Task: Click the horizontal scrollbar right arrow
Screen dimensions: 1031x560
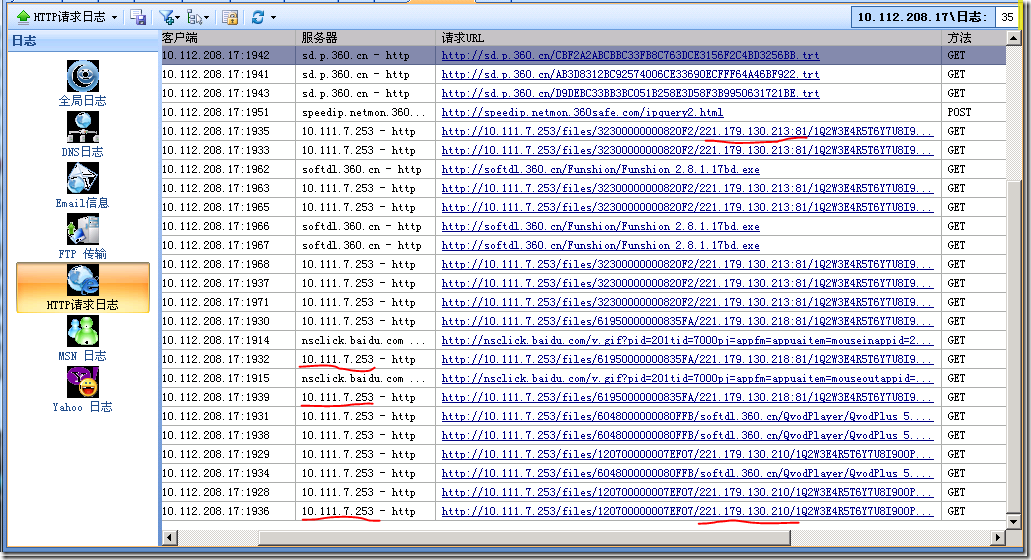Action: click(998, 538)
